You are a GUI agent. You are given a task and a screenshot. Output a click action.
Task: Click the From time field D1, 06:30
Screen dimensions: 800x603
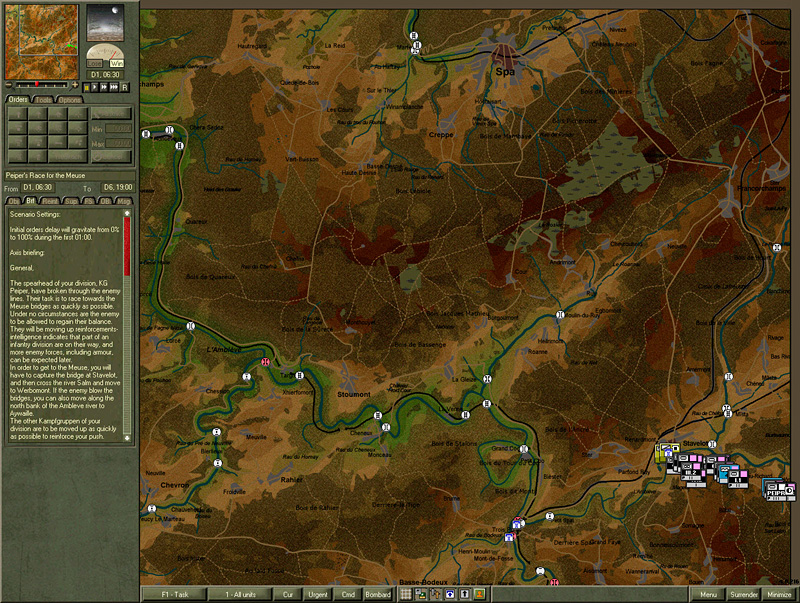pos(37,188)
